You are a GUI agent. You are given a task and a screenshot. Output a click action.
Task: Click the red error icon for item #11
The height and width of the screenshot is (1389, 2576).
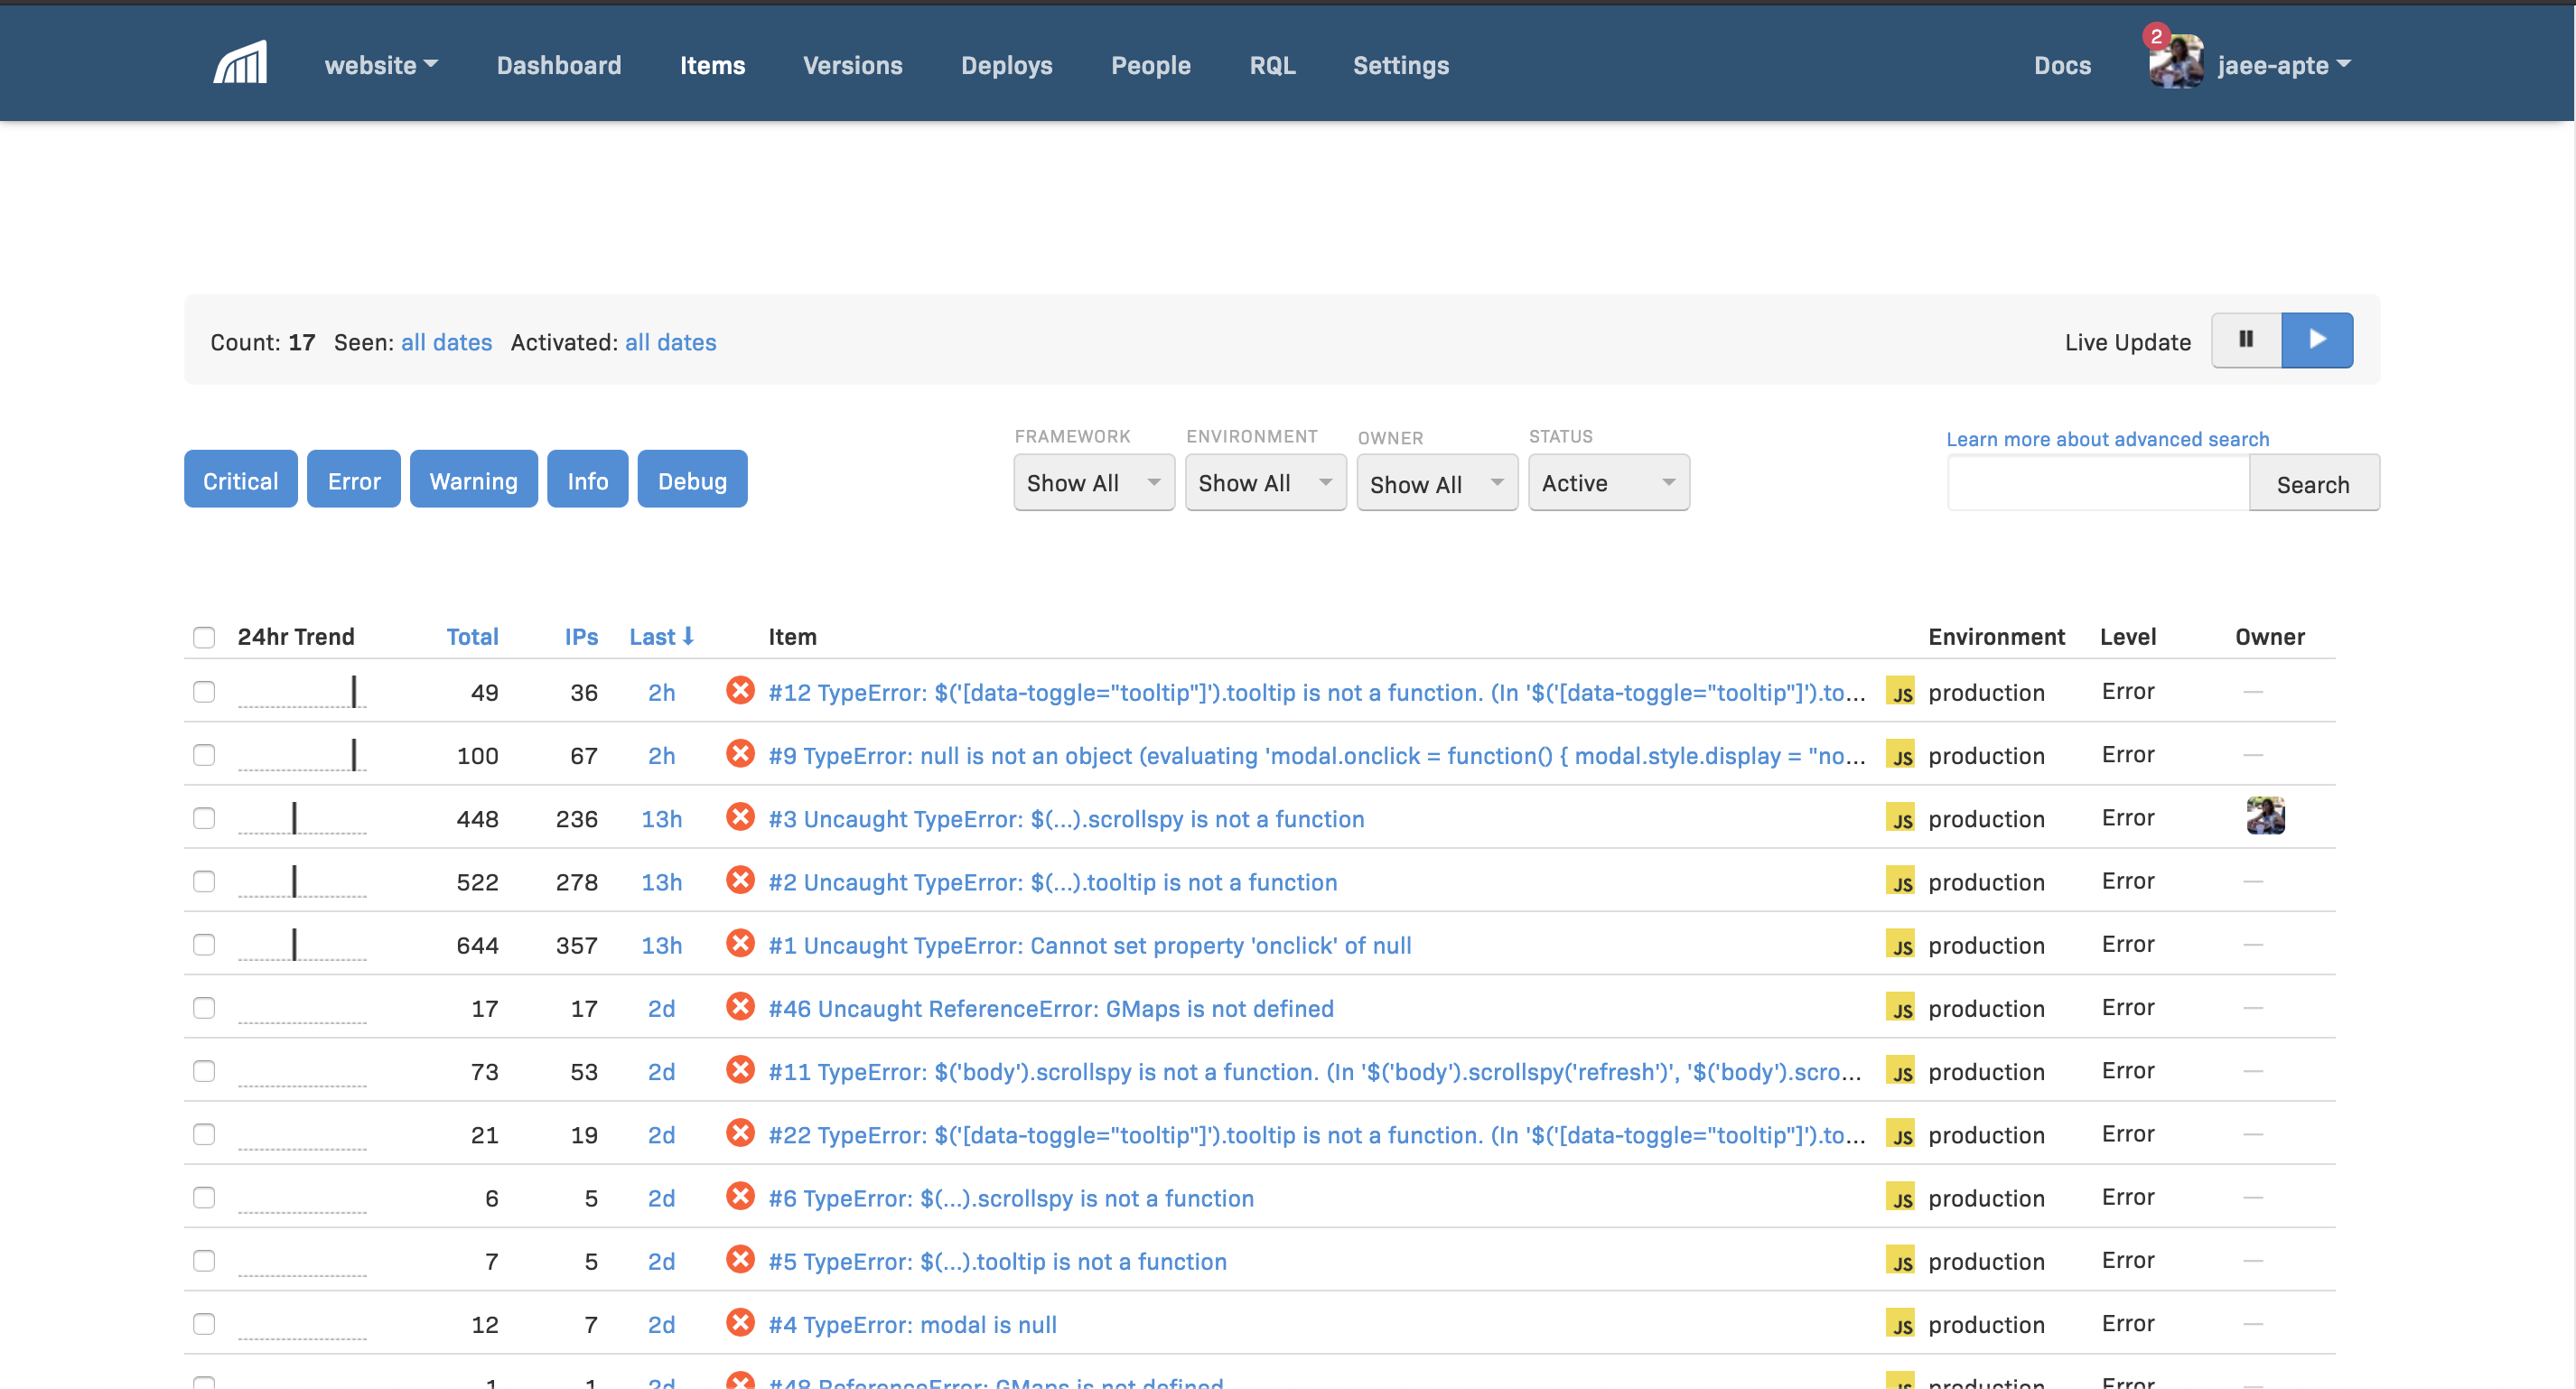(740, 1069)
